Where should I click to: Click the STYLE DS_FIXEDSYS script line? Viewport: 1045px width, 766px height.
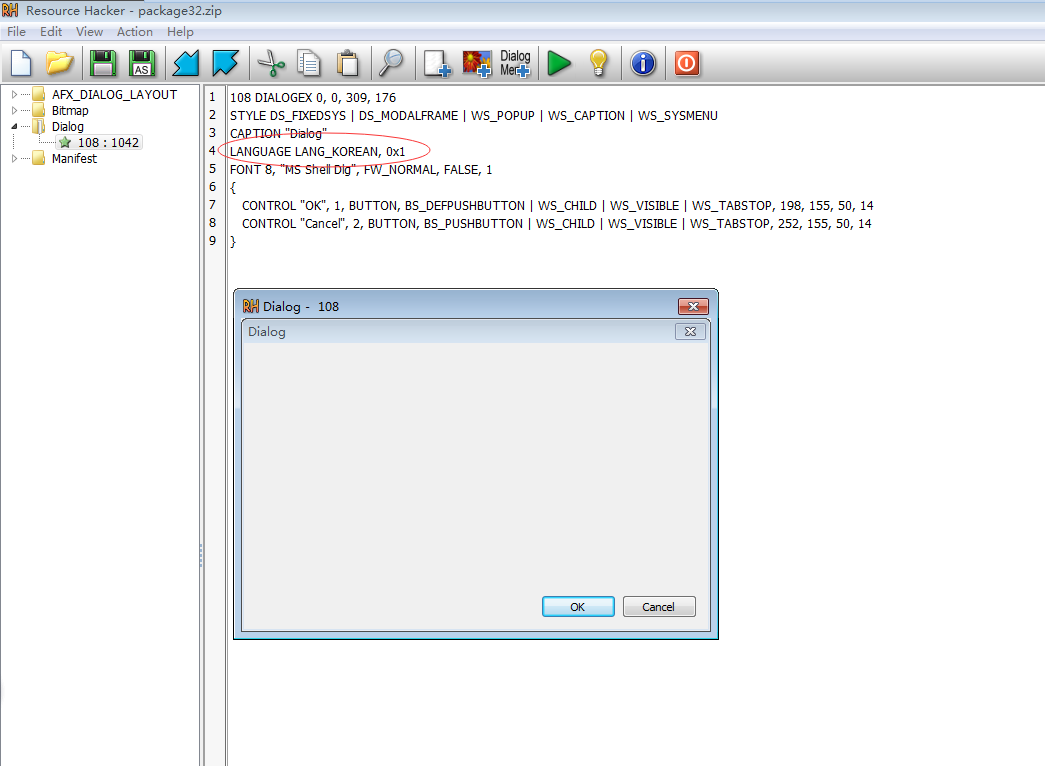[473, 115]
